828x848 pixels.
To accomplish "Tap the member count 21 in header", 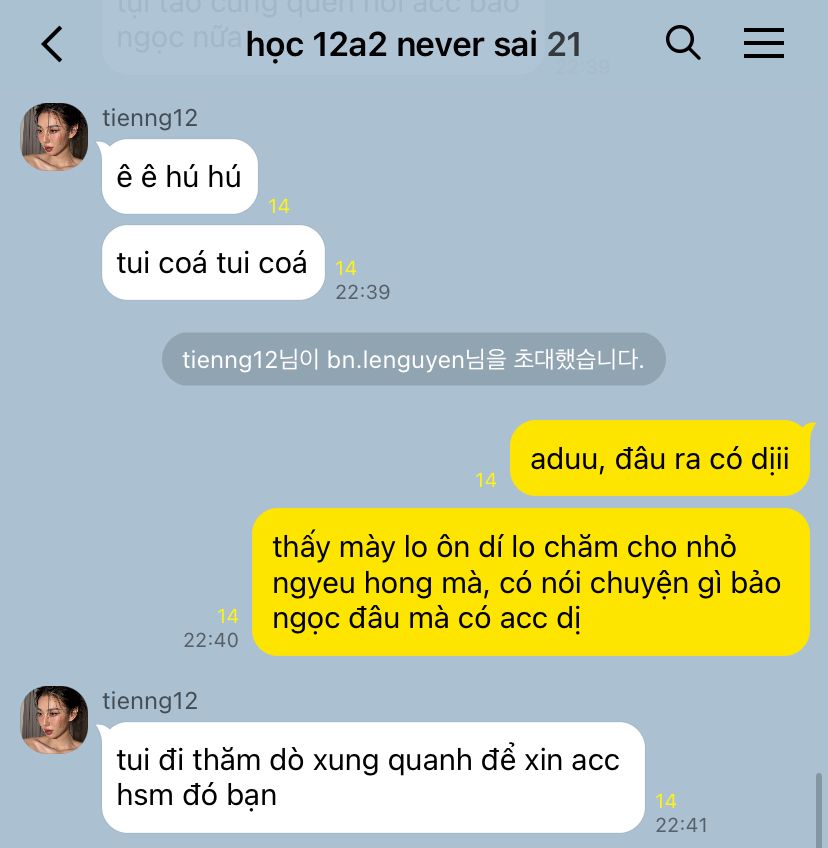I will pos(564,44).
